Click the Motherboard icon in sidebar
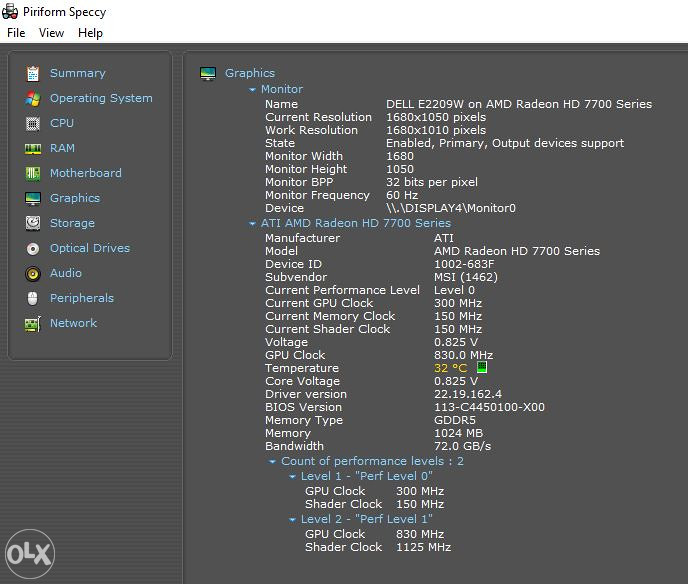 [32, 174]
